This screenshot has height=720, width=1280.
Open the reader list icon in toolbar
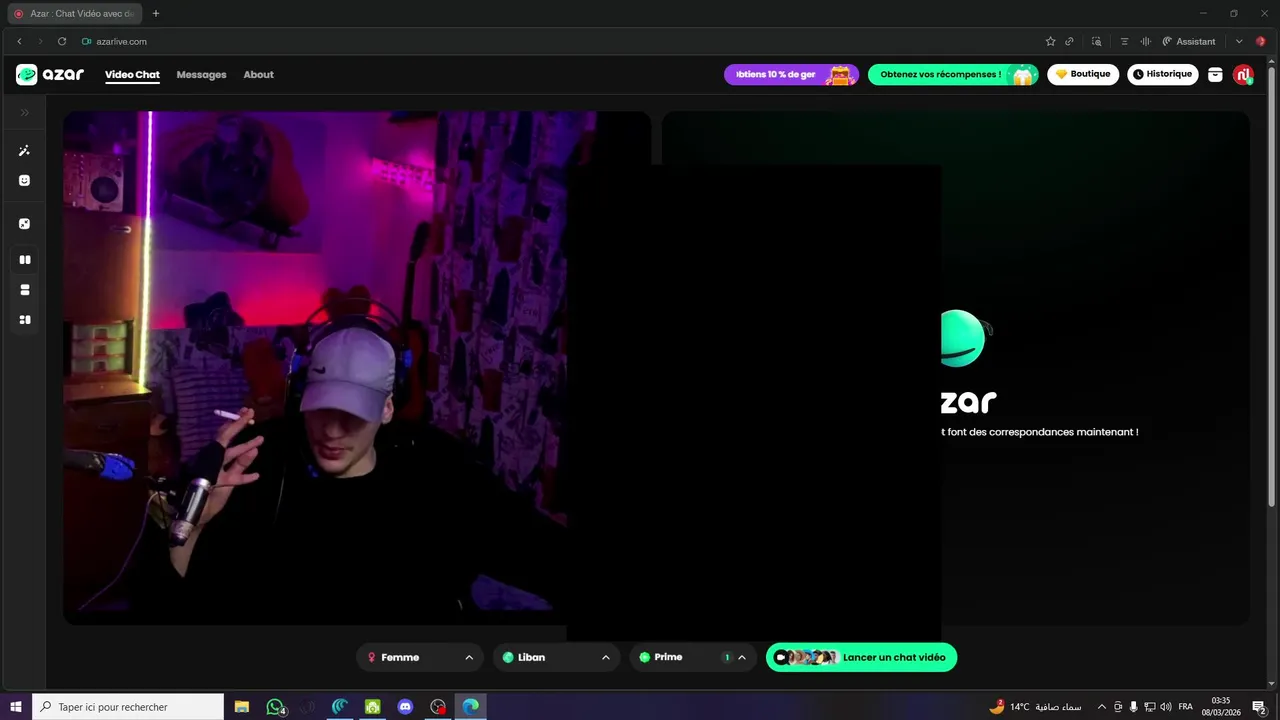point(1124,41)
